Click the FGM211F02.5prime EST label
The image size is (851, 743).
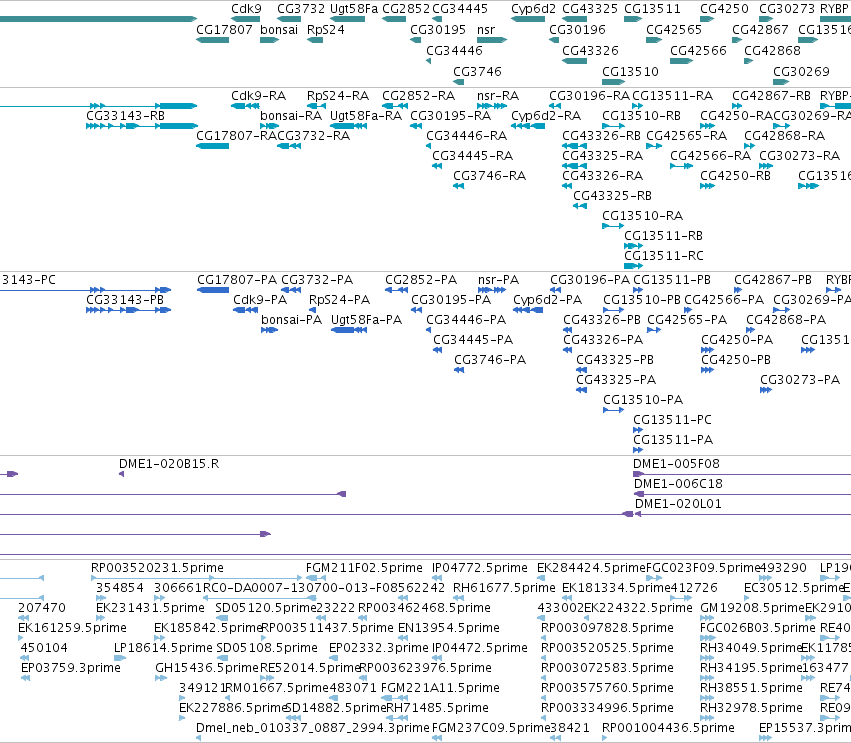[x=364, y=568]
